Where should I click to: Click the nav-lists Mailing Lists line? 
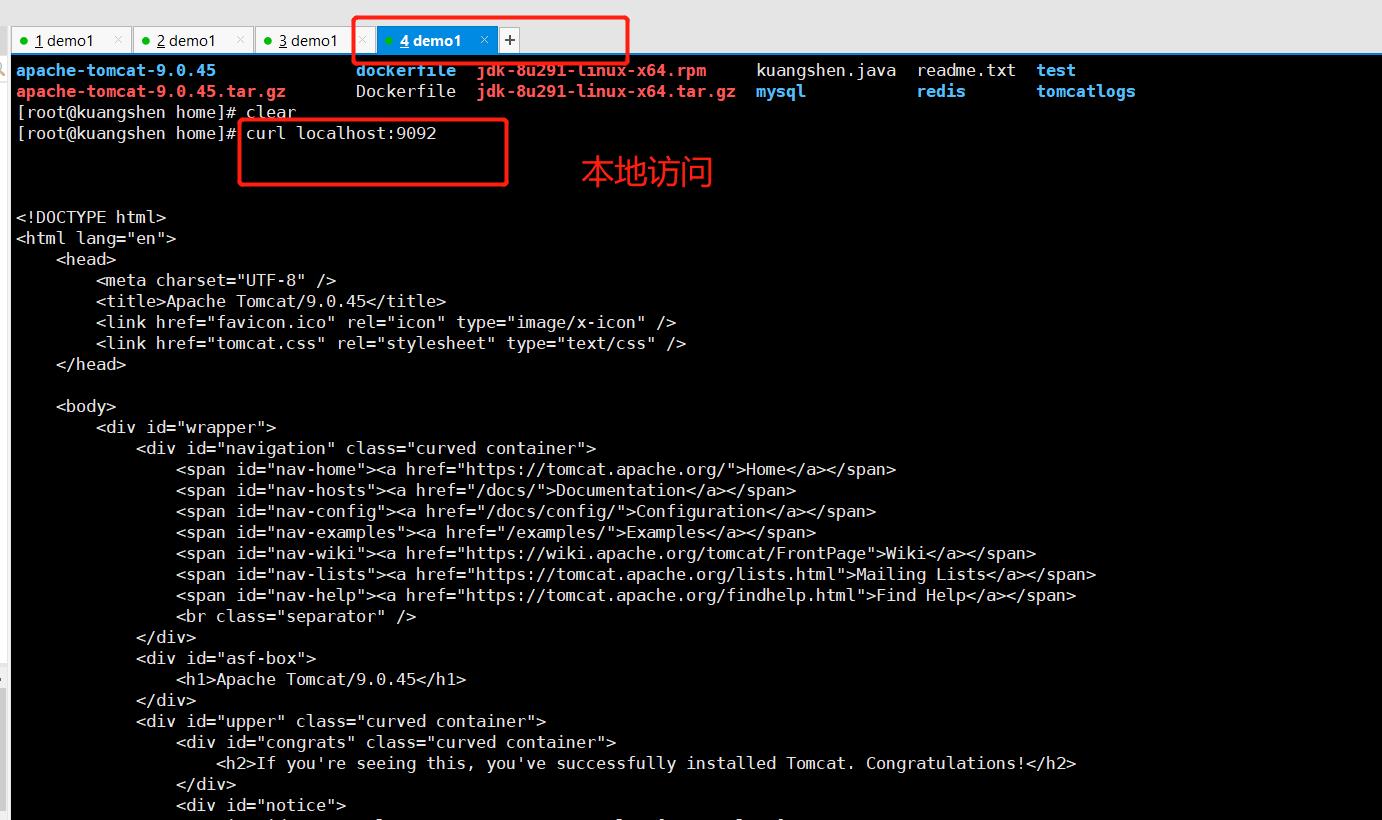636,574
